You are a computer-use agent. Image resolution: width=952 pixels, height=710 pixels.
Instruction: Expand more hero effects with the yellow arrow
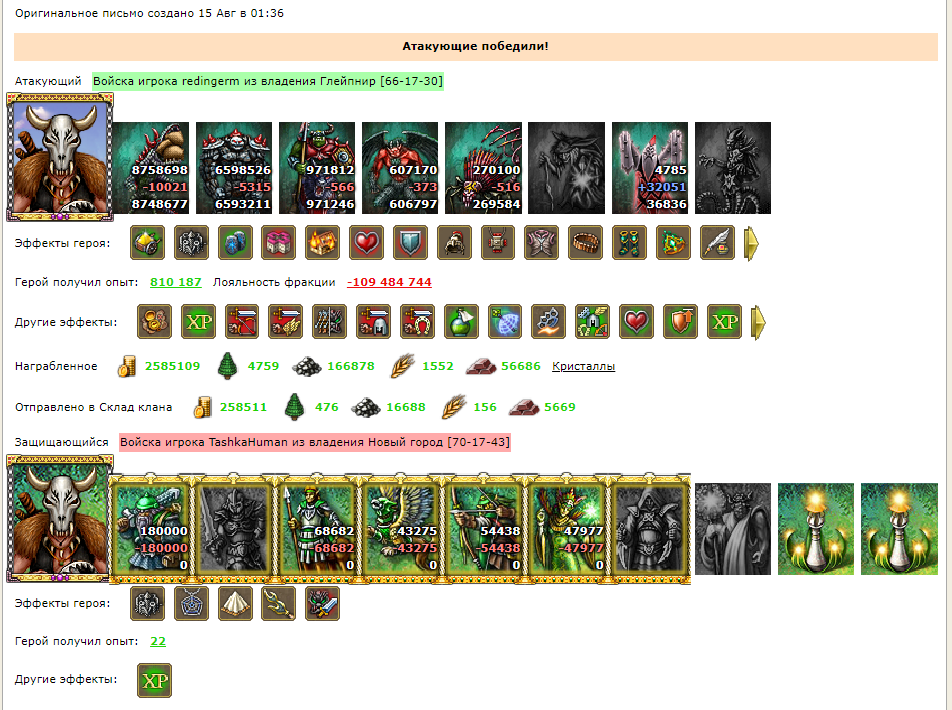[751, 244]
